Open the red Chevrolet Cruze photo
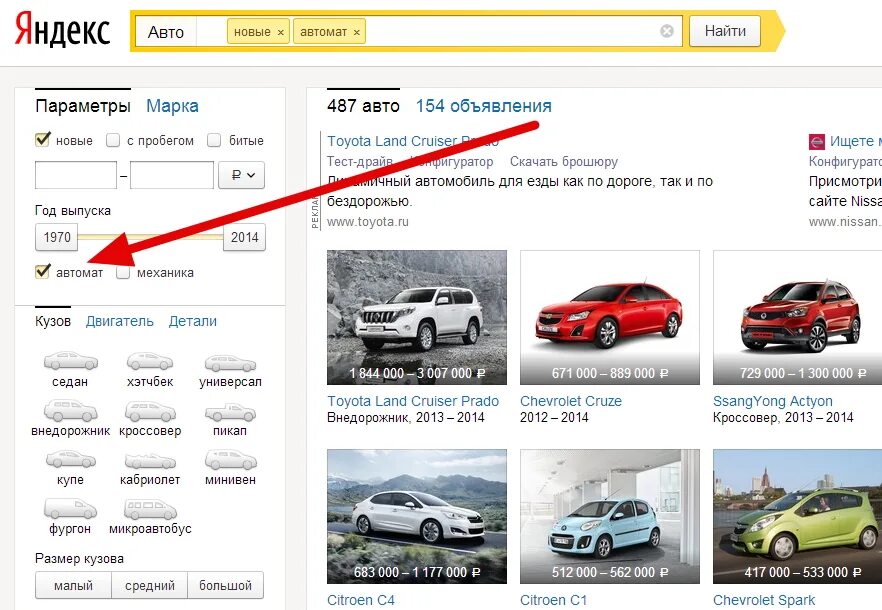The image size is (882, 610). point(610,317)
